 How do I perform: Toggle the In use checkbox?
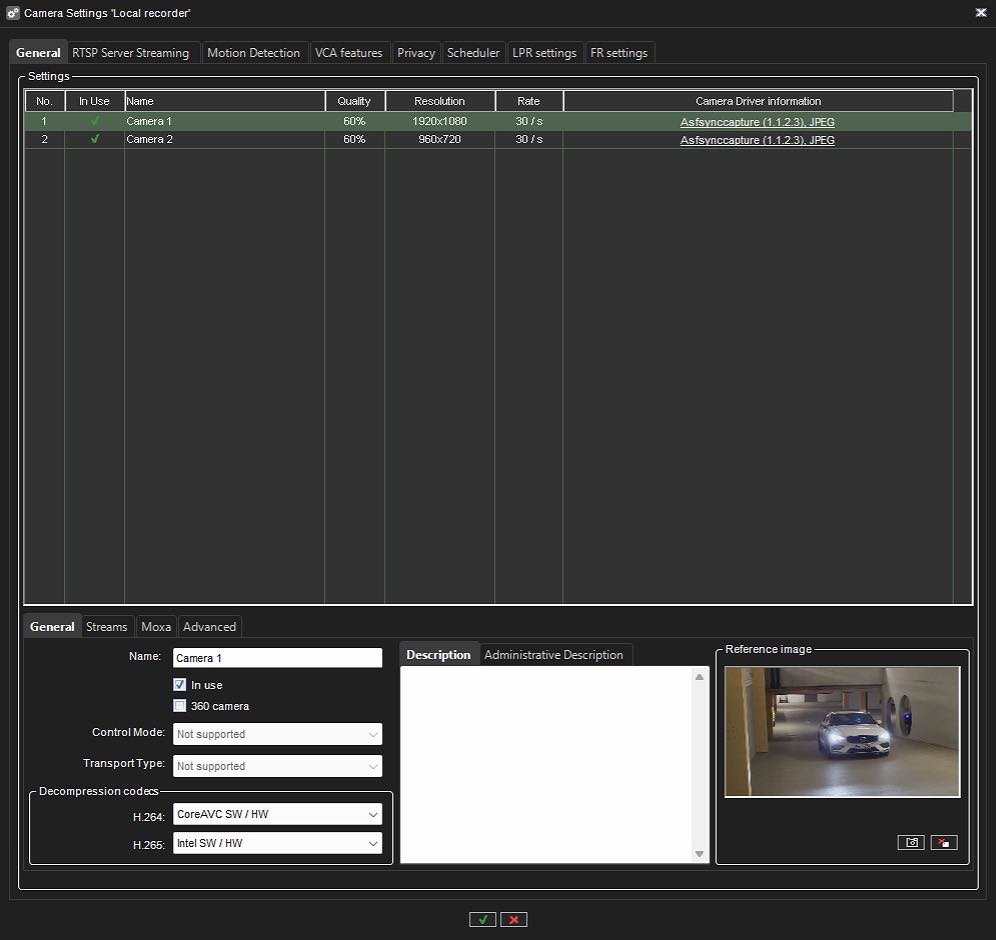[180, 685]
